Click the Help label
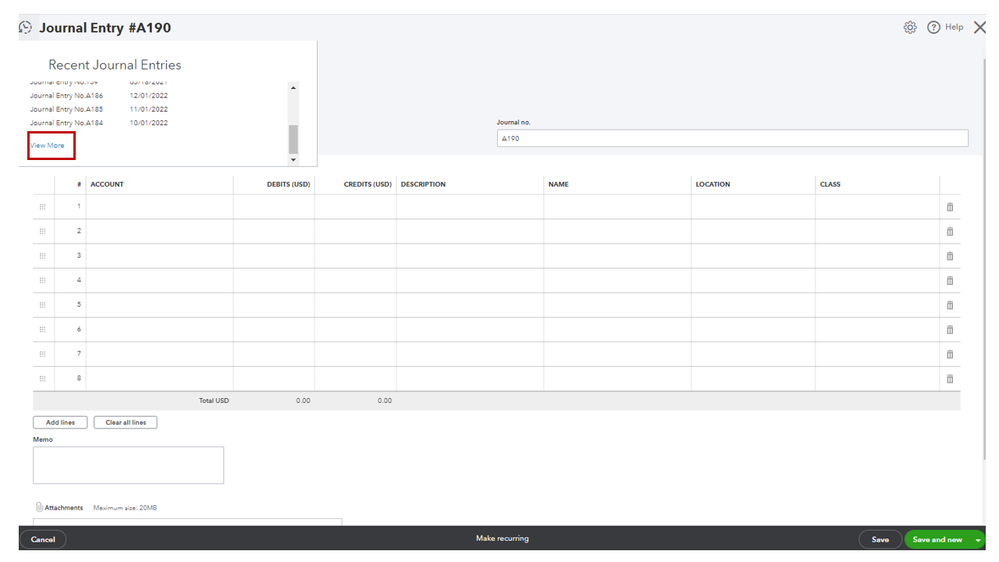Image resolution: width=999 pixels, height=562 pixels. 954,27
